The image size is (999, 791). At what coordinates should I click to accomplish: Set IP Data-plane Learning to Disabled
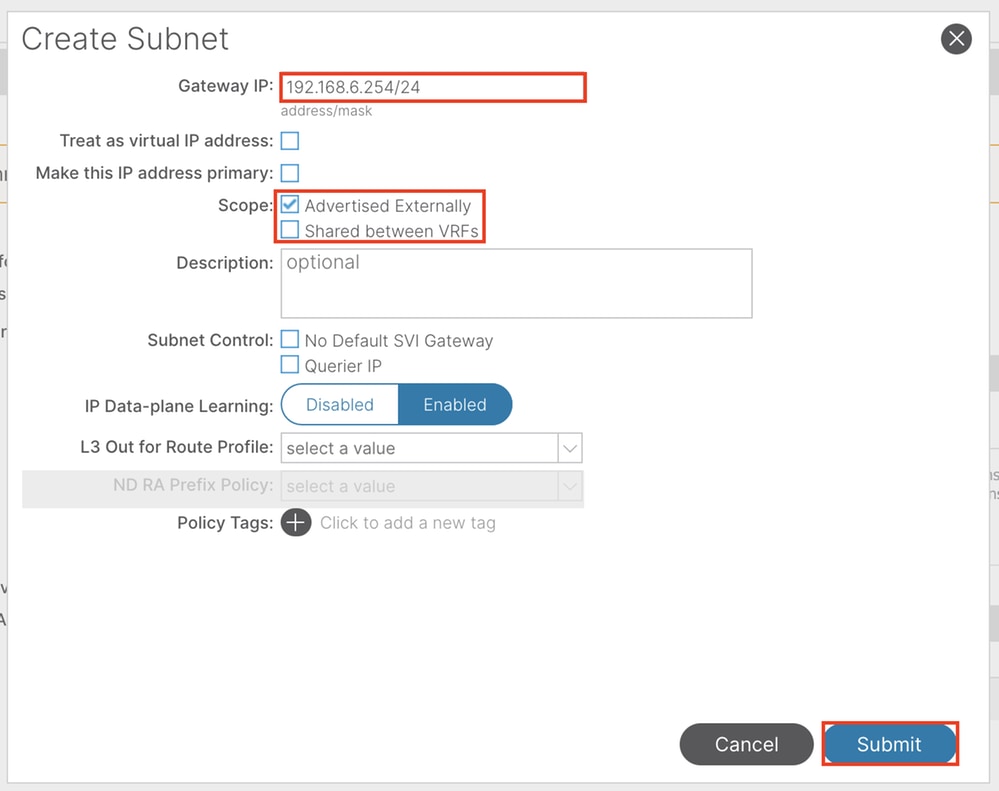340,405
